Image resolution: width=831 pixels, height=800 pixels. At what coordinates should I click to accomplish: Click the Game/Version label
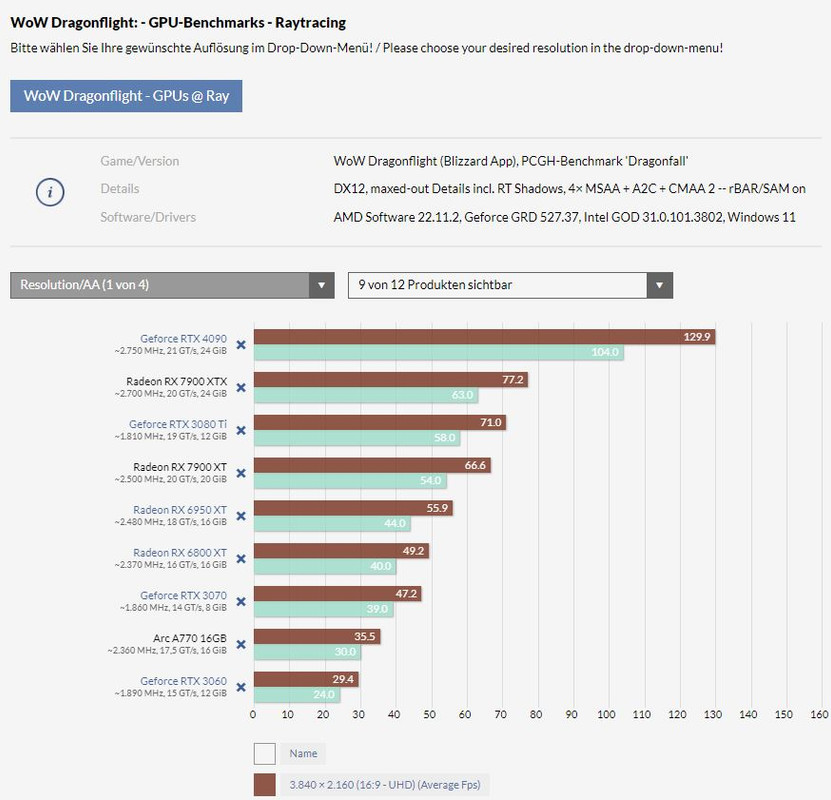[139, 161]
